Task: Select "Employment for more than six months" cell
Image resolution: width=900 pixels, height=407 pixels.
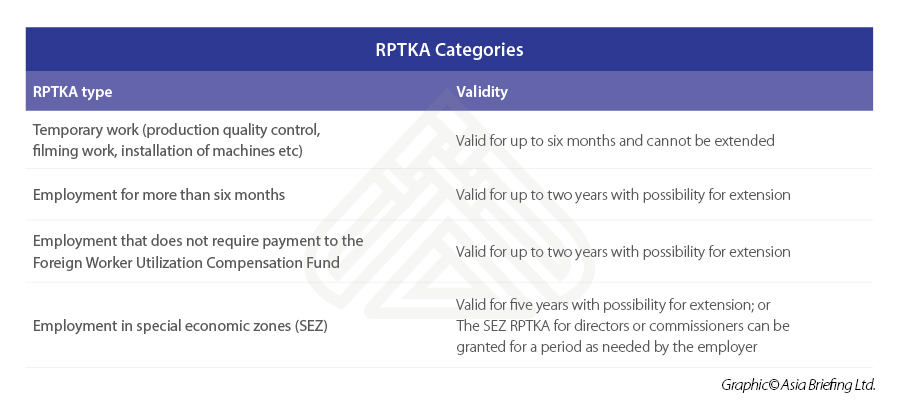Action: tap(159, 195)
